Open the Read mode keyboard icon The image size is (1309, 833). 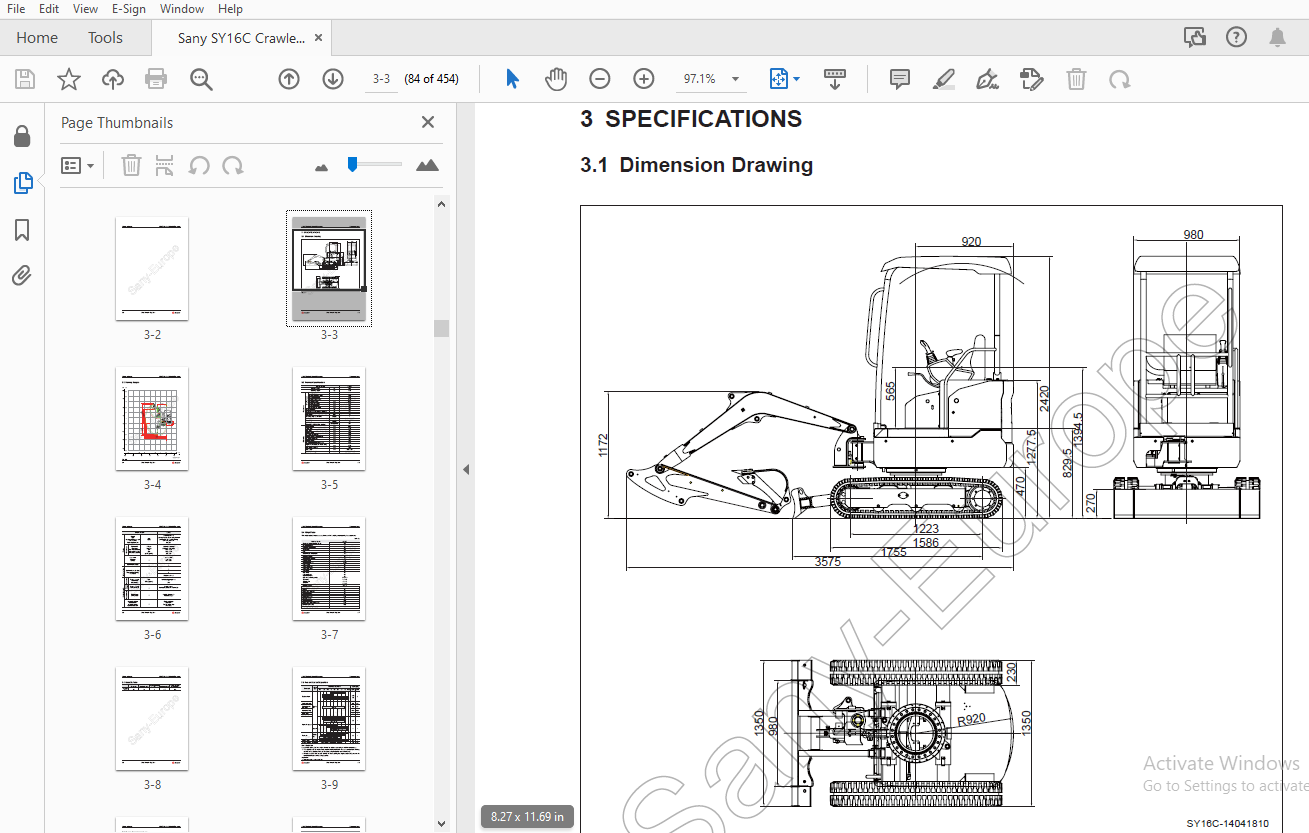pyautogui.click(x=835, y=79)
